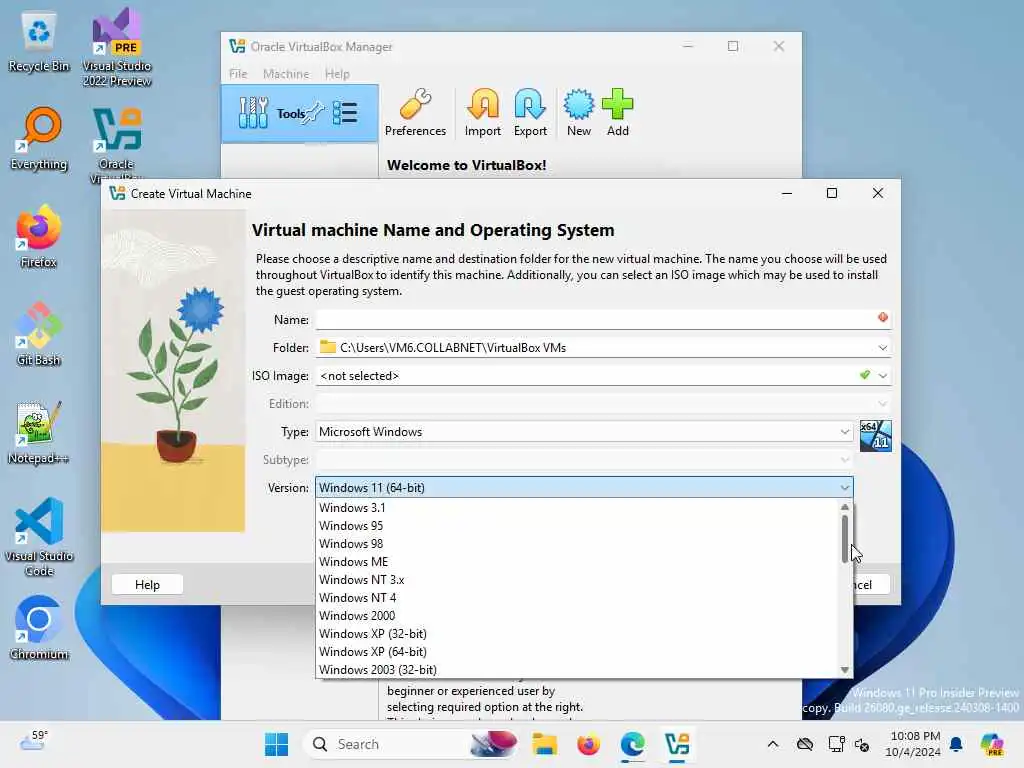Viewport: 1024px width, 768px height.
Task: Show hidden system tray icons
Action: pyautogui.click(x=773, y=744)
